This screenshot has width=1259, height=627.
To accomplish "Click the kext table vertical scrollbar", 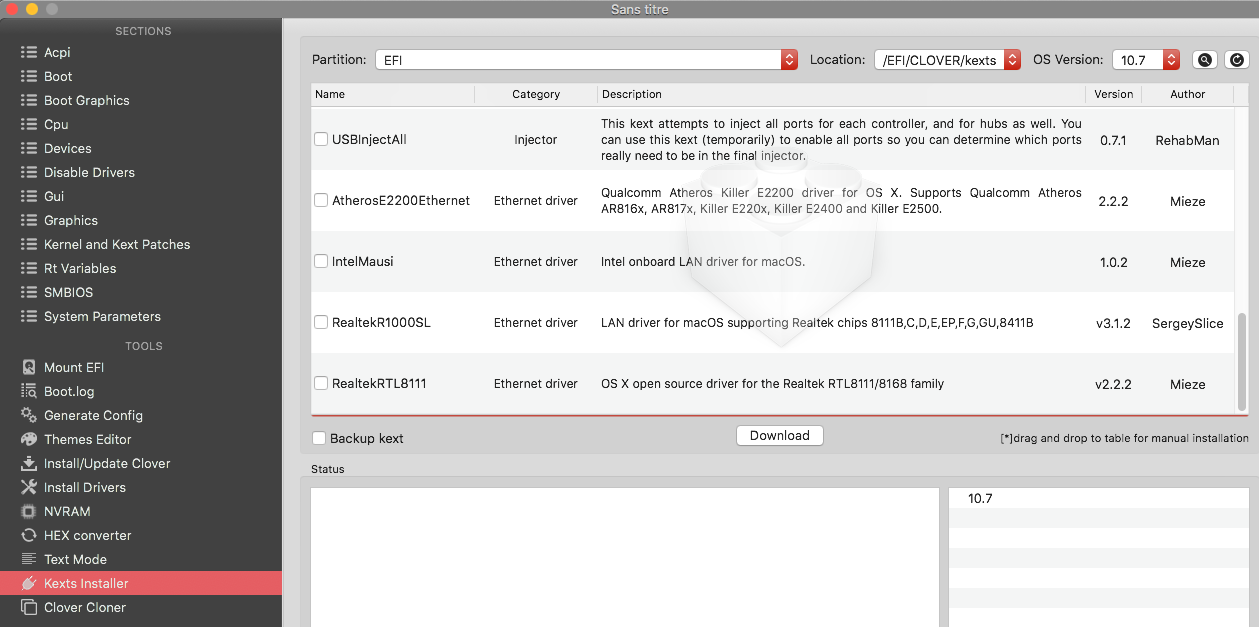I will 1242,360.
